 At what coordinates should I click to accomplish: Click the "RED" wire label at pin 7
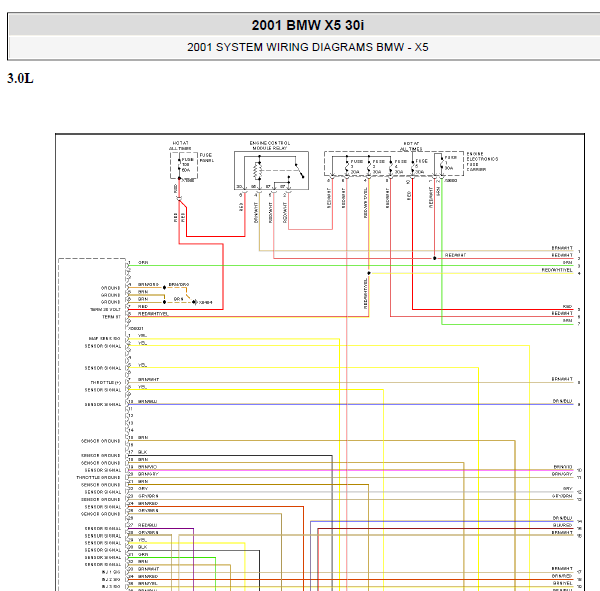pyautogui.click(x=143, y=306)
